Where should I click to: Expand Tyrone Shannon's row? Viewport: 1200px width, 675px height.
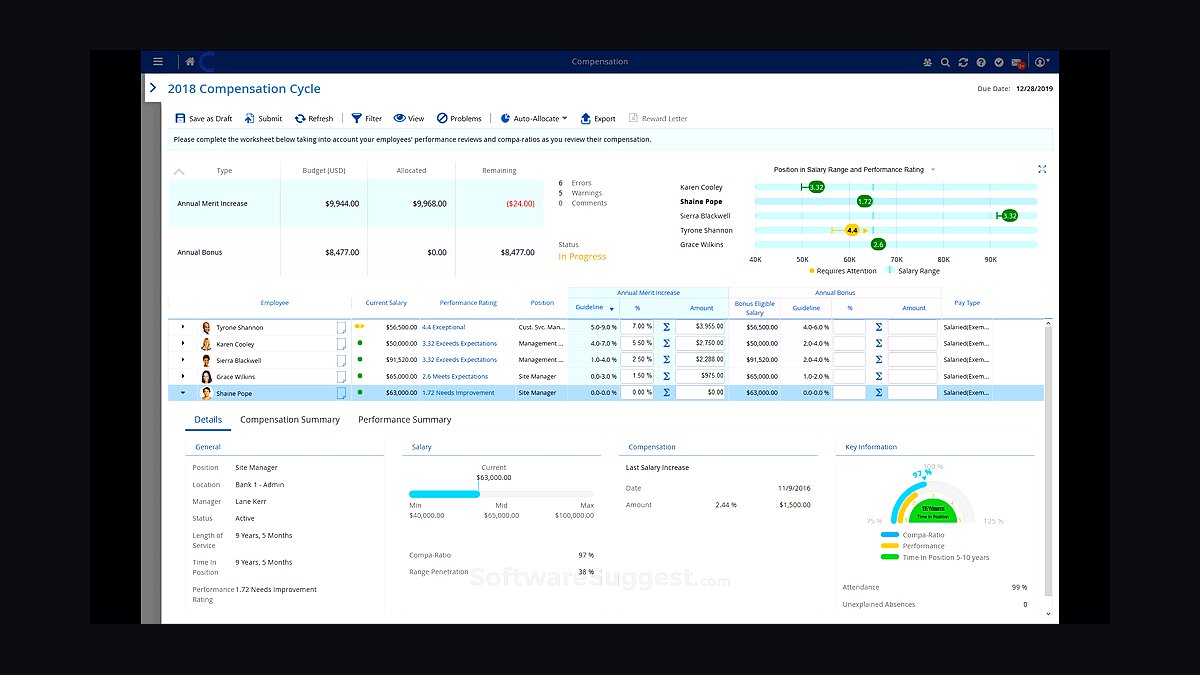pos(182,327)
